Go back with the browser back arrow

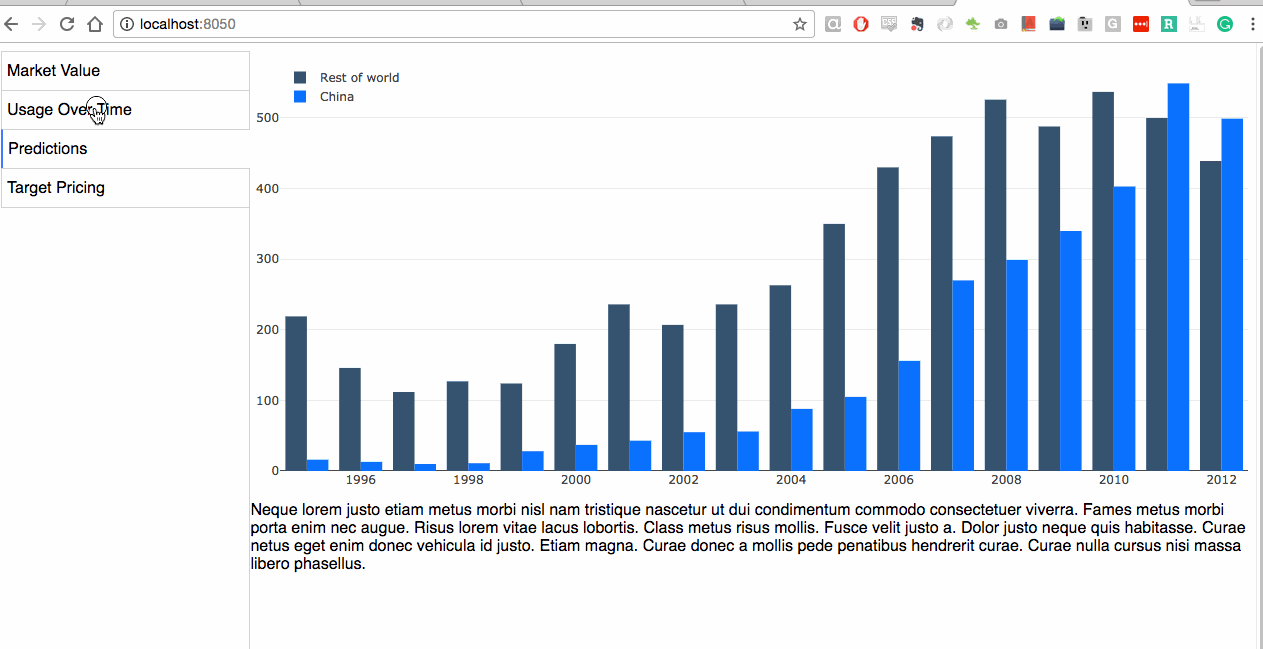click(x=12, y=24)
